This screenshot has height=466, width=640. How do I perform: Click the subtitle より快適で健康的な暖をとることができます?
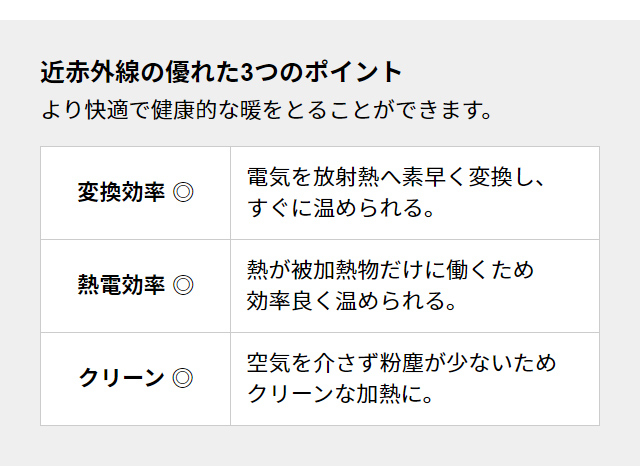click(x=267, y=110)
